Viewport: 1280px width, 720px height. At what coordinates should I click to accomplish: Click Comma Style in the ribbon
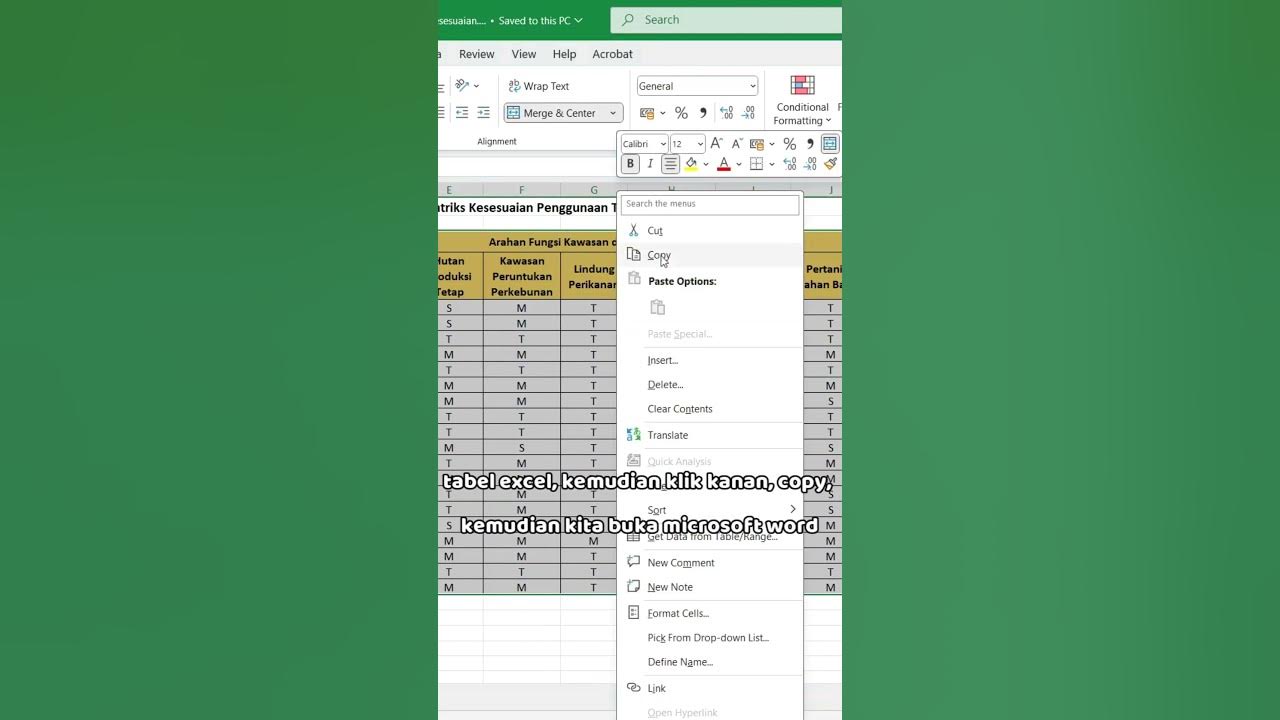coord(703,113)
